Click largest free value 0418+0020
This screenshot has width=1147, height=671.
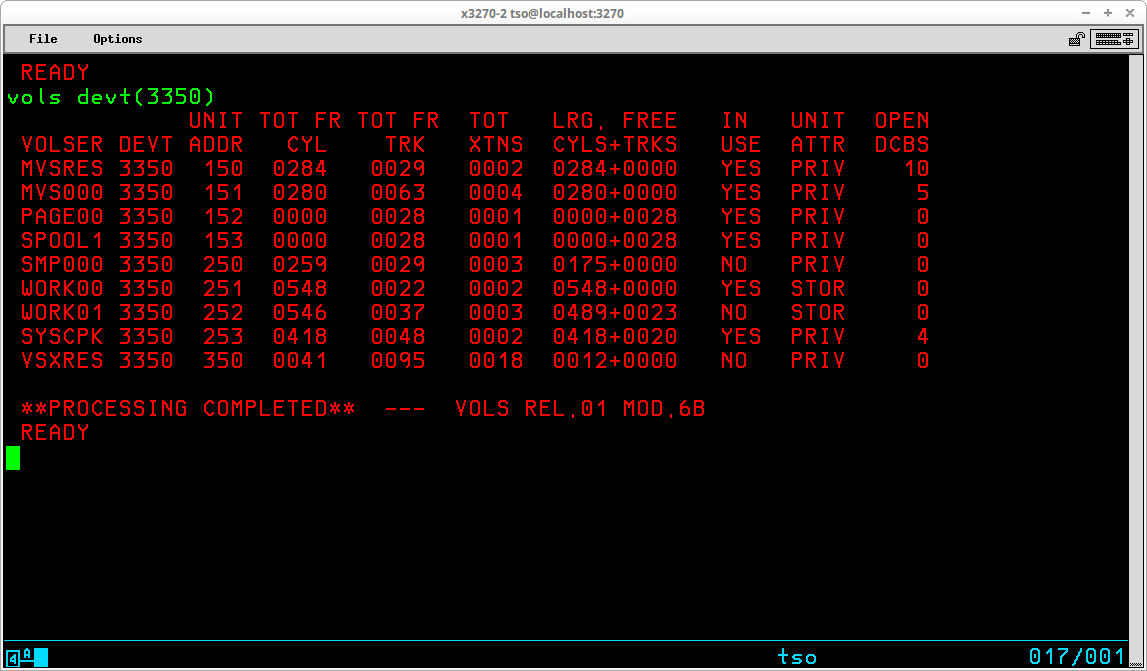615,337
